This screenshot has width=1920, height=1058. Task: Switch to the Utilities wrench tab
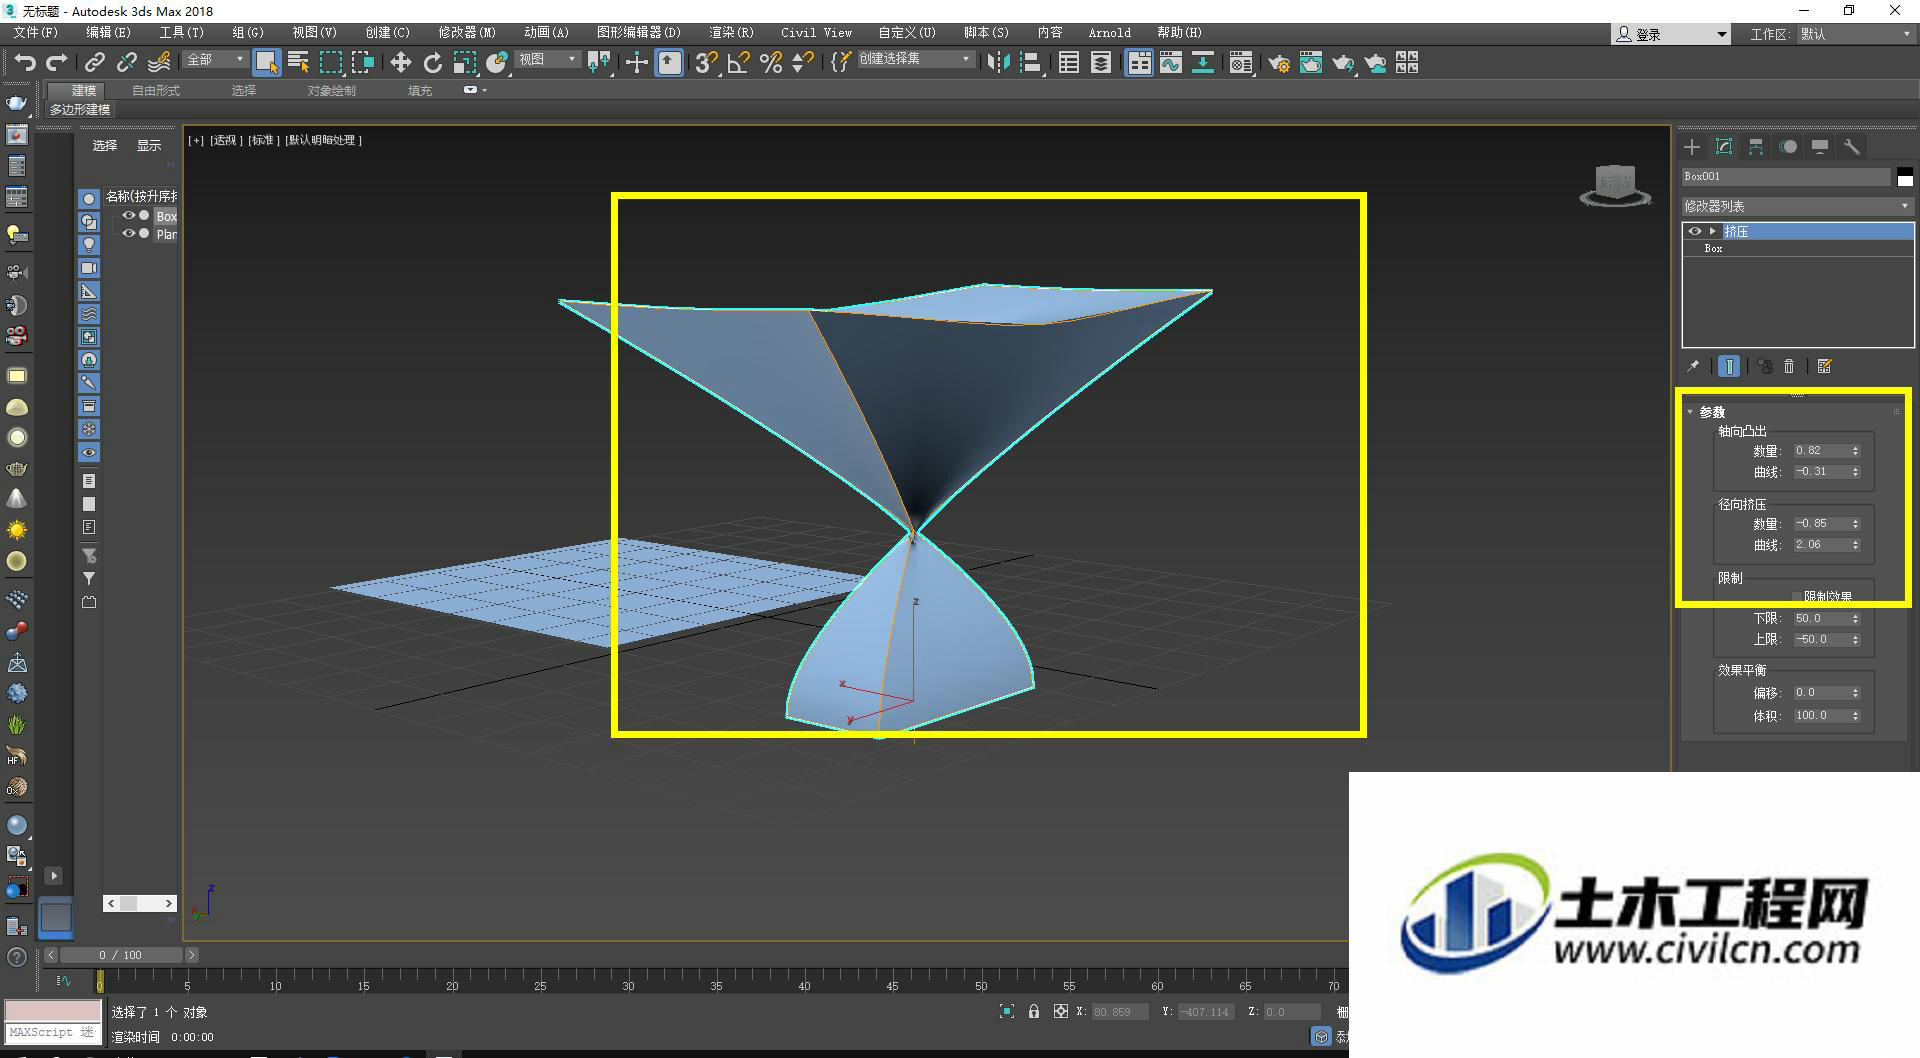(1852, 147)
